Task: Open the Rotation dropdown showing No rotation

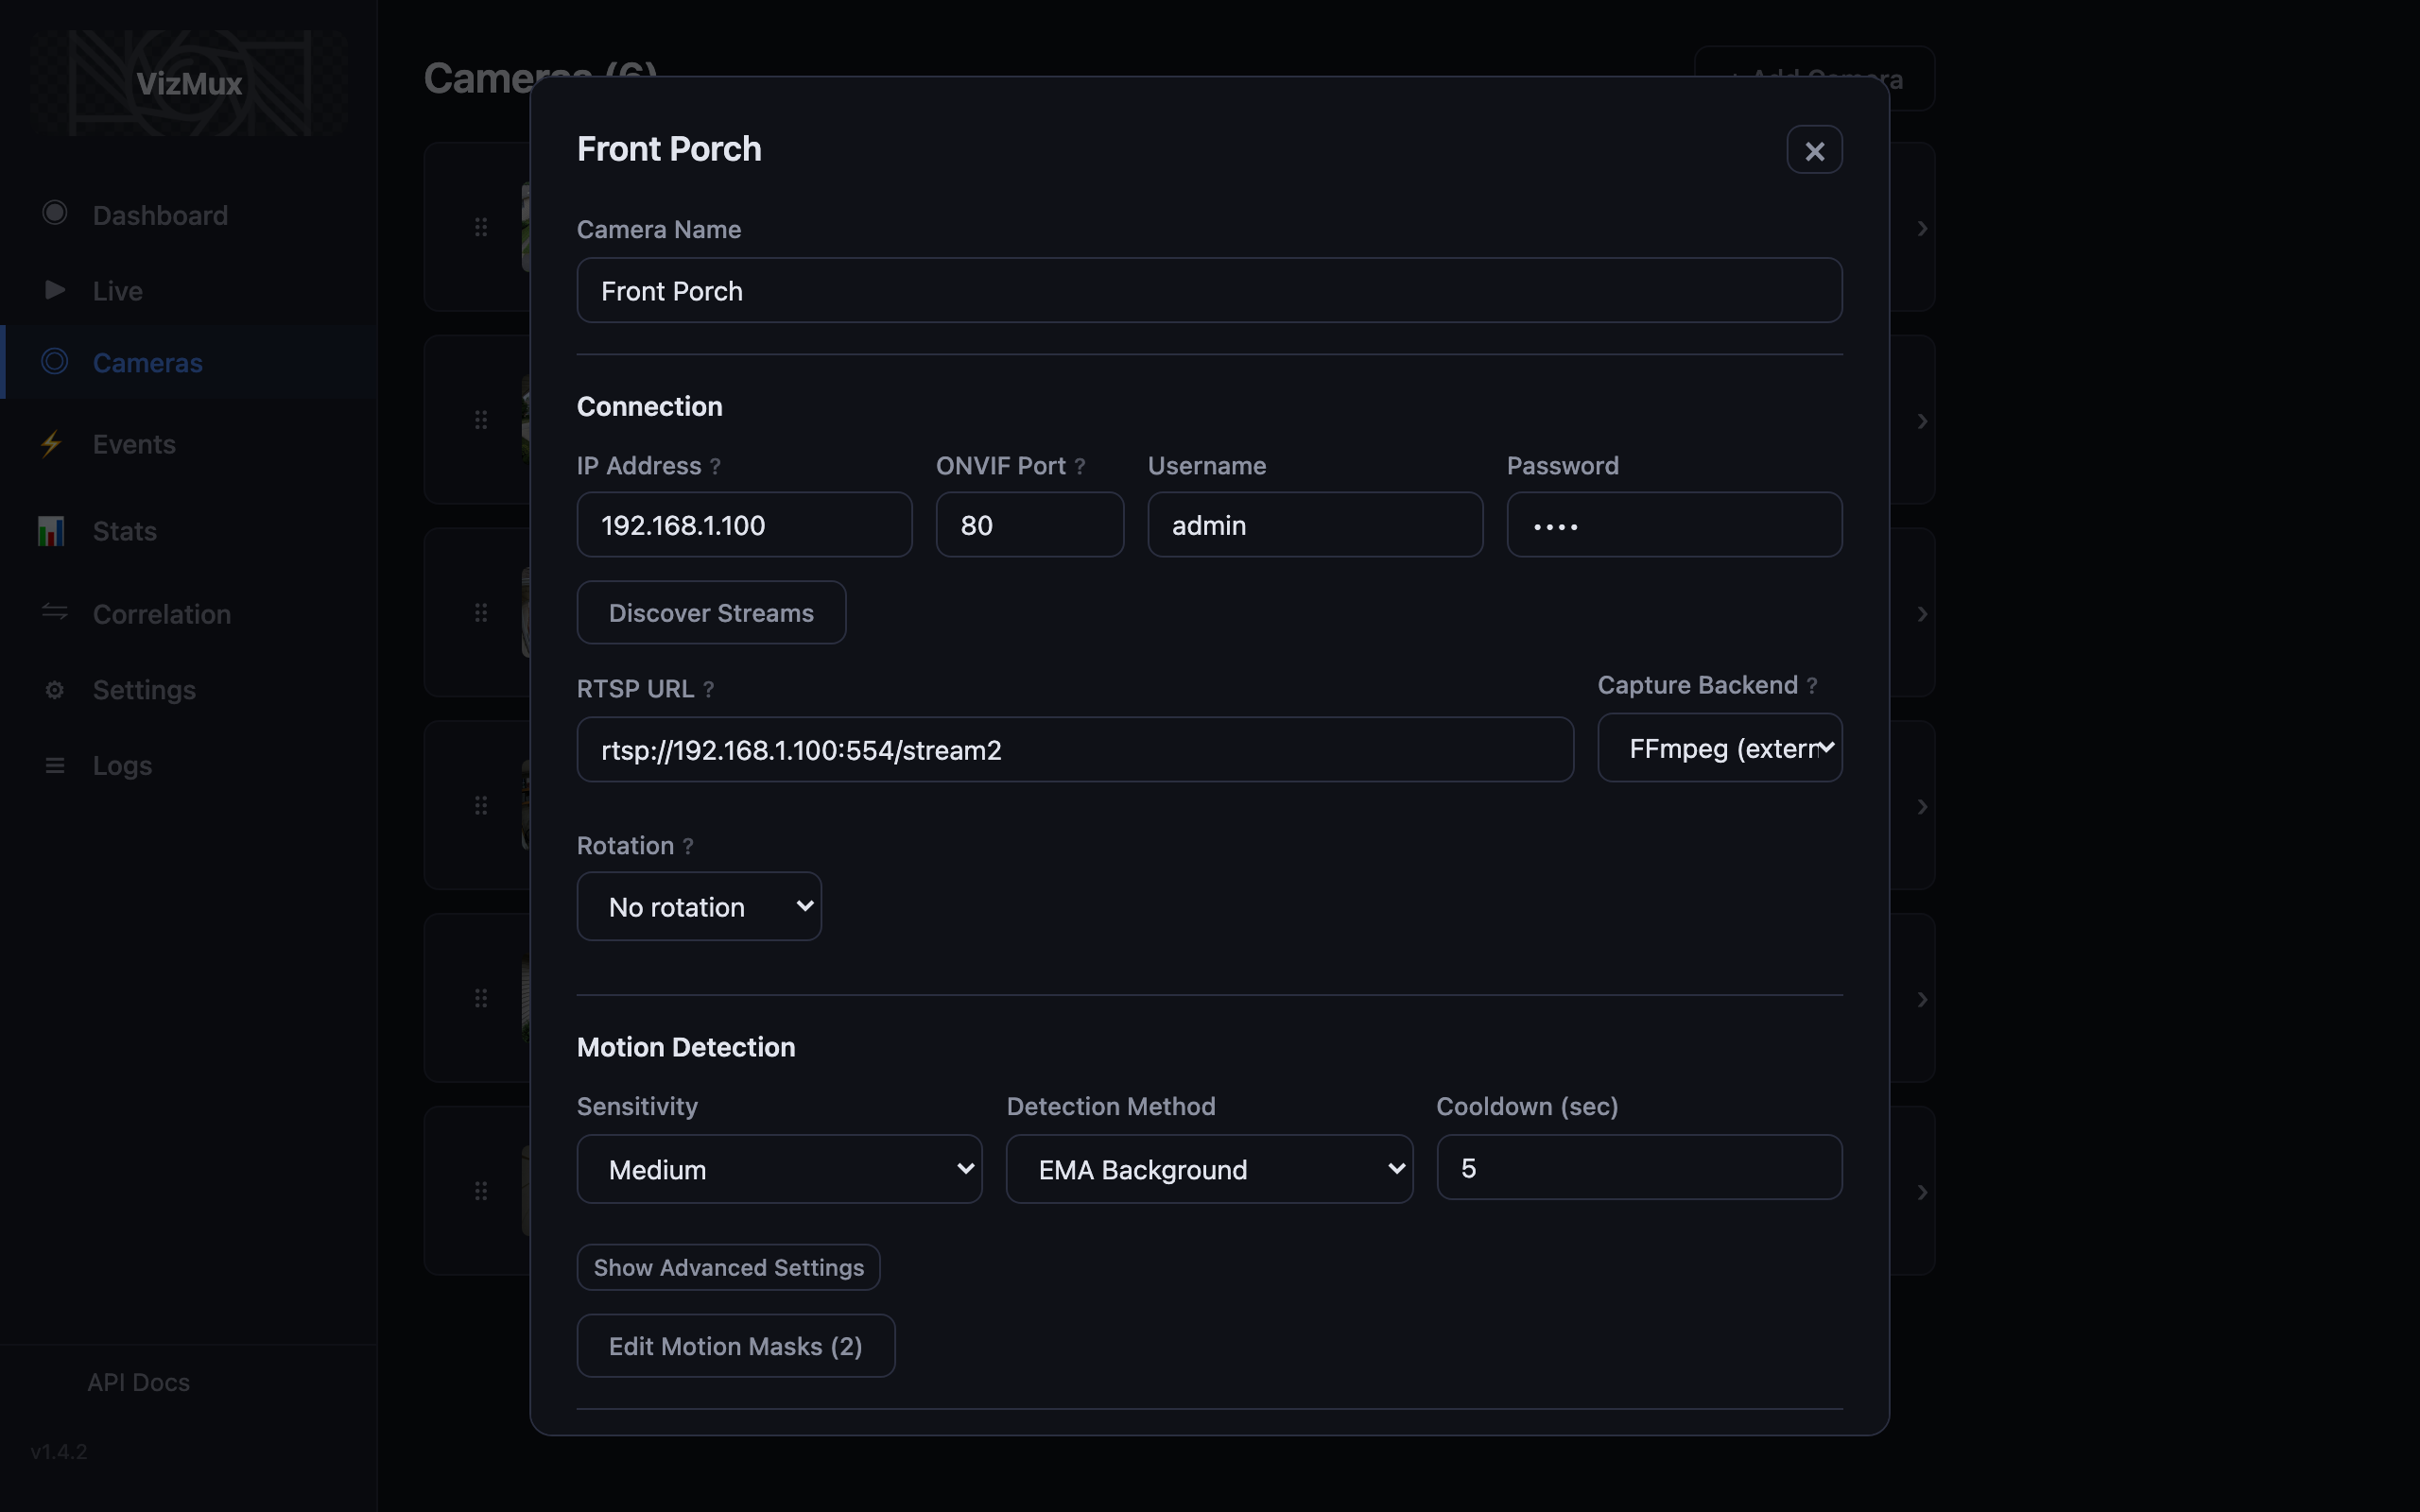Action: (x=699, y=906)
